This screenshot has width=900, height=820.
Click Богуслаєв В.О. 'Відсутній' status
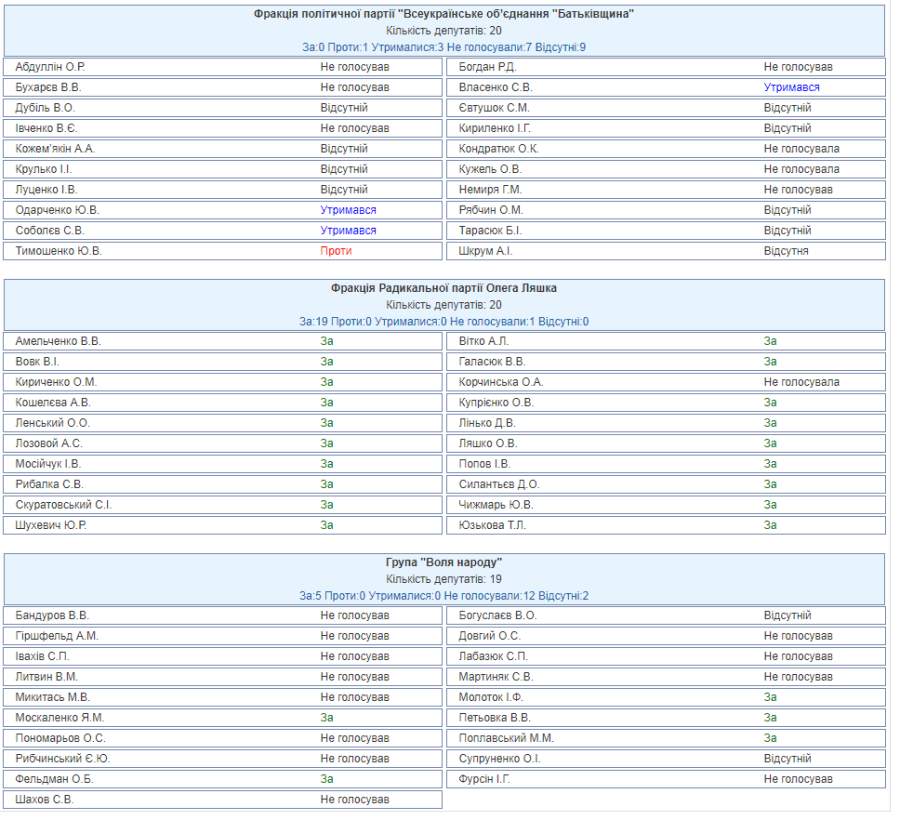click(x=787, y=616)
